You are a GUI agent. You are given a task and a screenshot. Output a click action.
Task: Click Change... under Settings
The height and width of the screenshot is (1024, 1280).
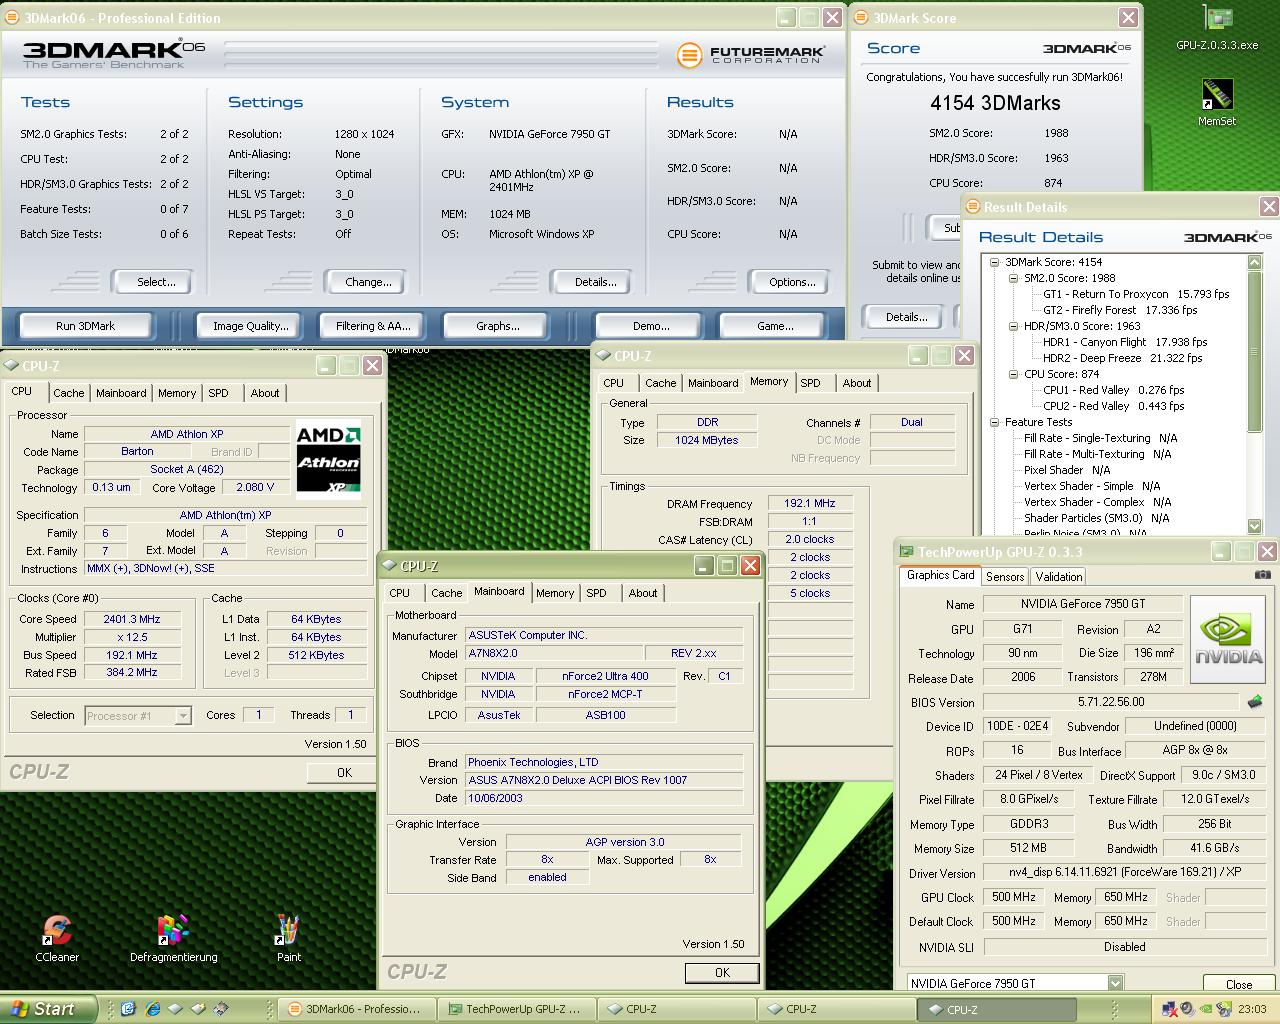point(368,282)
